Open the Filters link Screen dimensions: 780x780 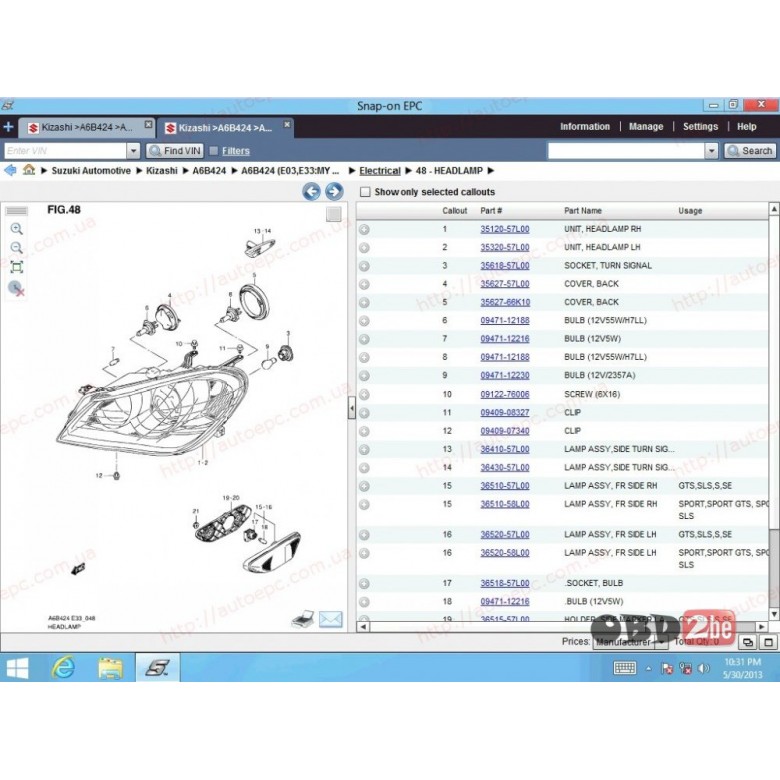tap(236, 151)
